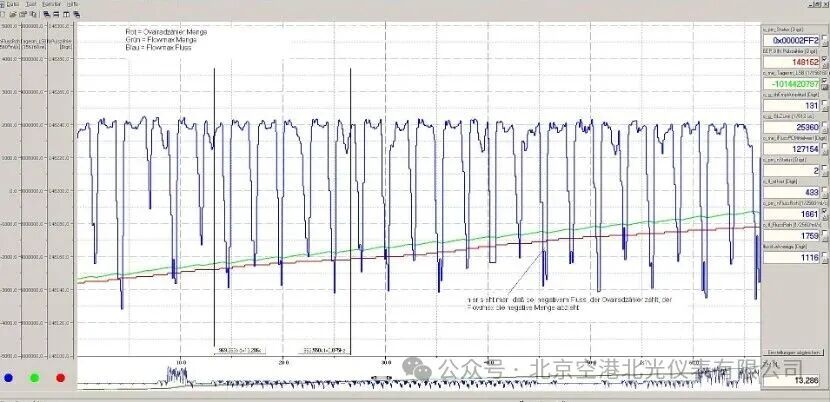Click the tile-horizontal window icon

57,14
